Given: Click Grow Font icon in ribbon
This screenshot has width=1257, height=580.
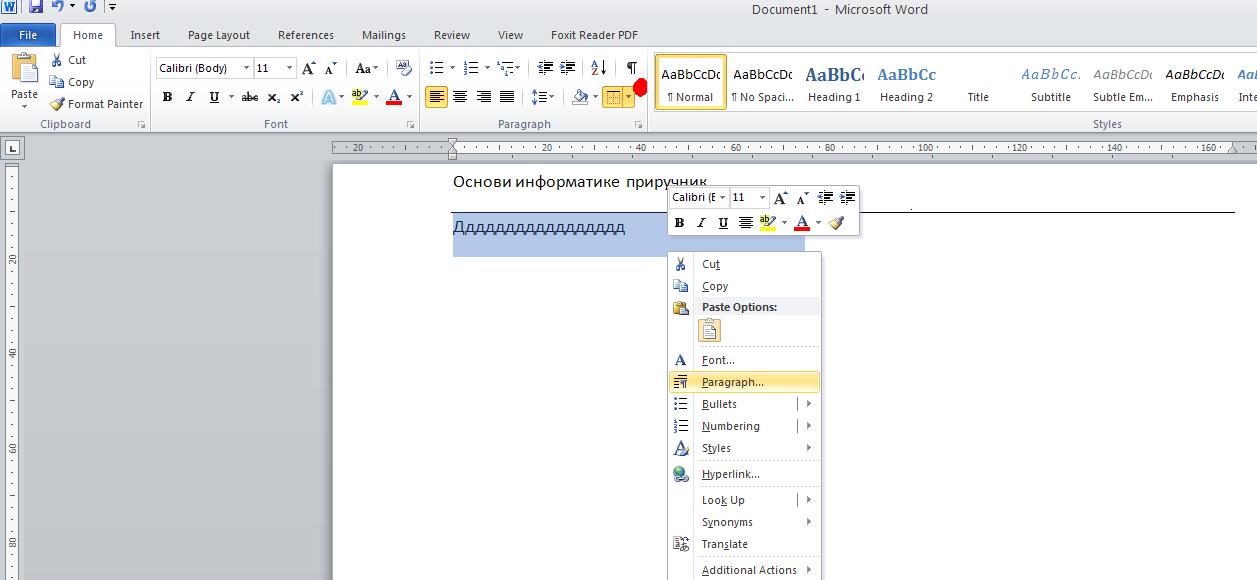Looking at the screenshot, I should [x=309, y=68].
